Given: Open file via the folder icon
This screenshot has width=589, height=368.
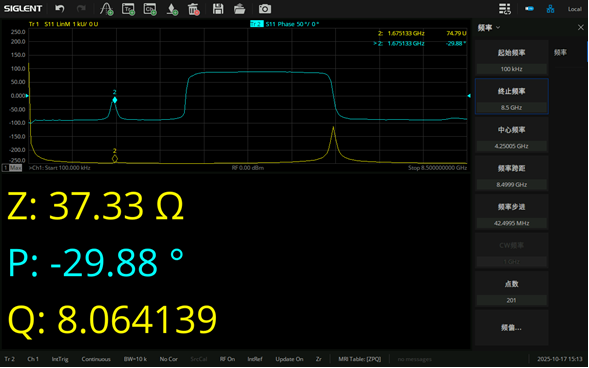Looking at the screenshot, I should tap(239, 9).
